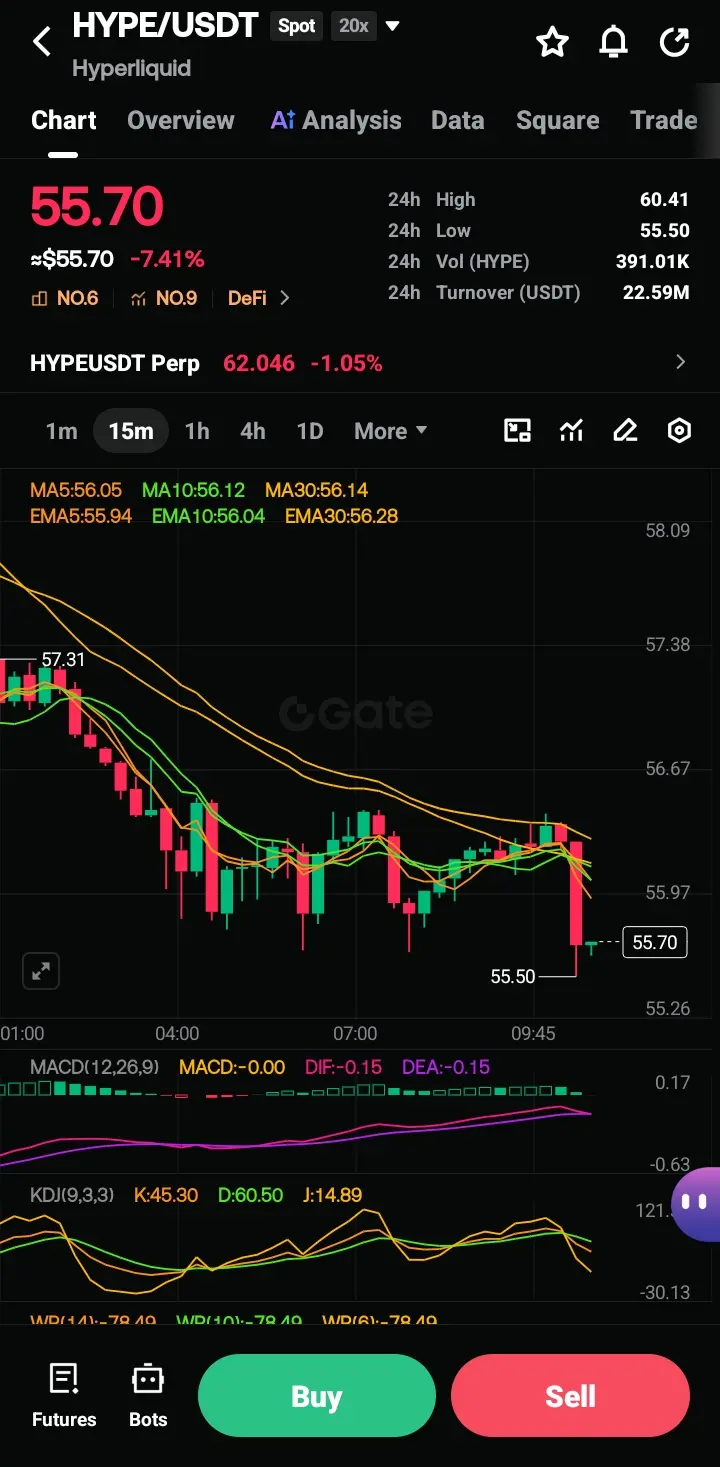Tap the DEA:-0.15 value

[x=445, y=1067]
